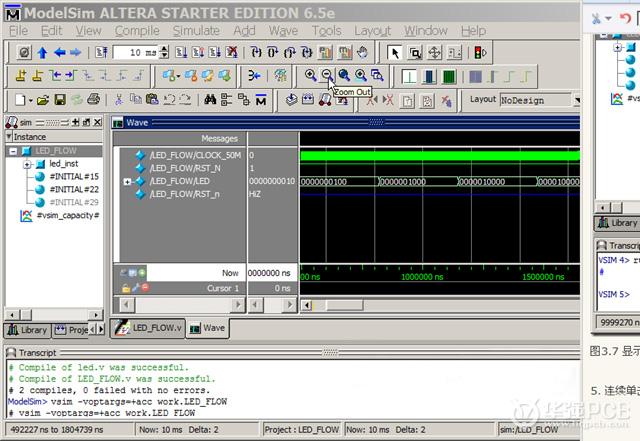This screenshot has width=640, height=441.
Task: Select the #INITIAL#15 process item
Action: point(73,176)
